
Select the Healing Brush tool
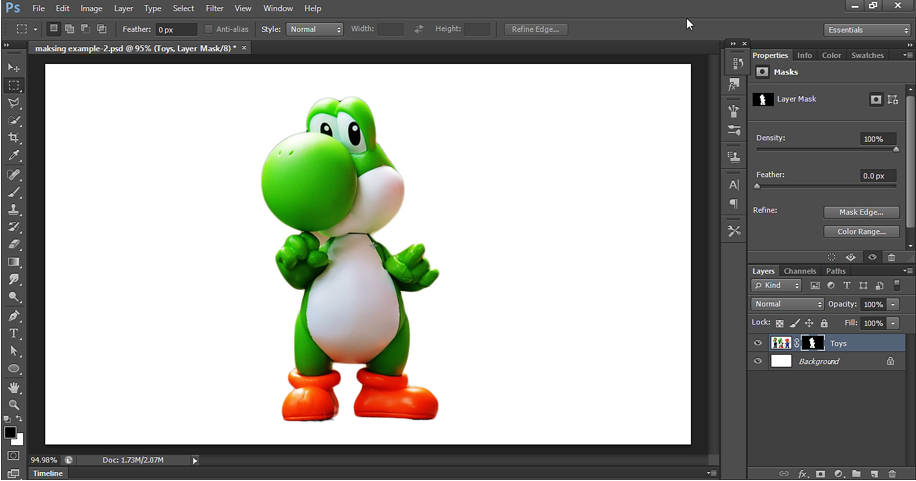(14, 174)
